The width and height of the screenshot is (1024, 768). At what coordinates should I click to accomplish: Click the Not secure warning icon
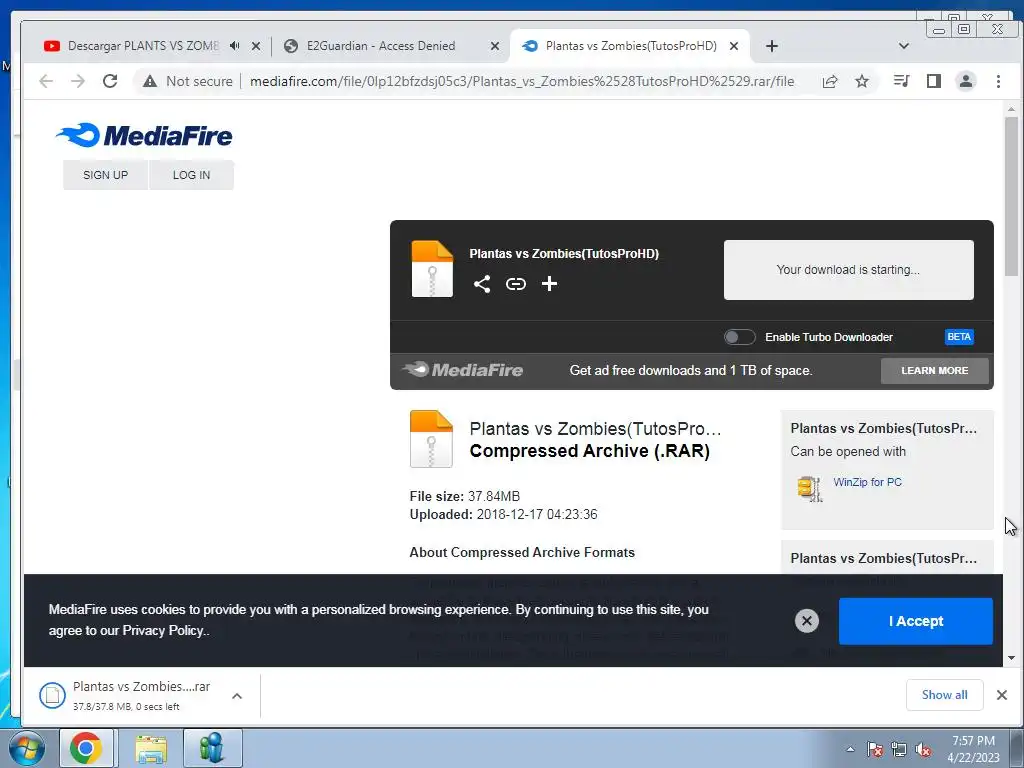pos(150,81)
